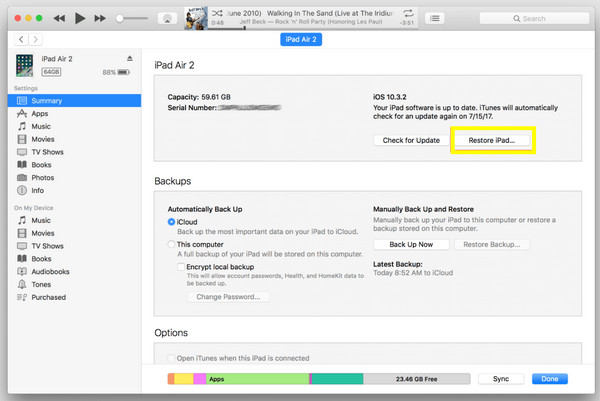This screenshot has height=401, width=600.
Task: Open Books under Settings
Action: (x=41, y=165)
